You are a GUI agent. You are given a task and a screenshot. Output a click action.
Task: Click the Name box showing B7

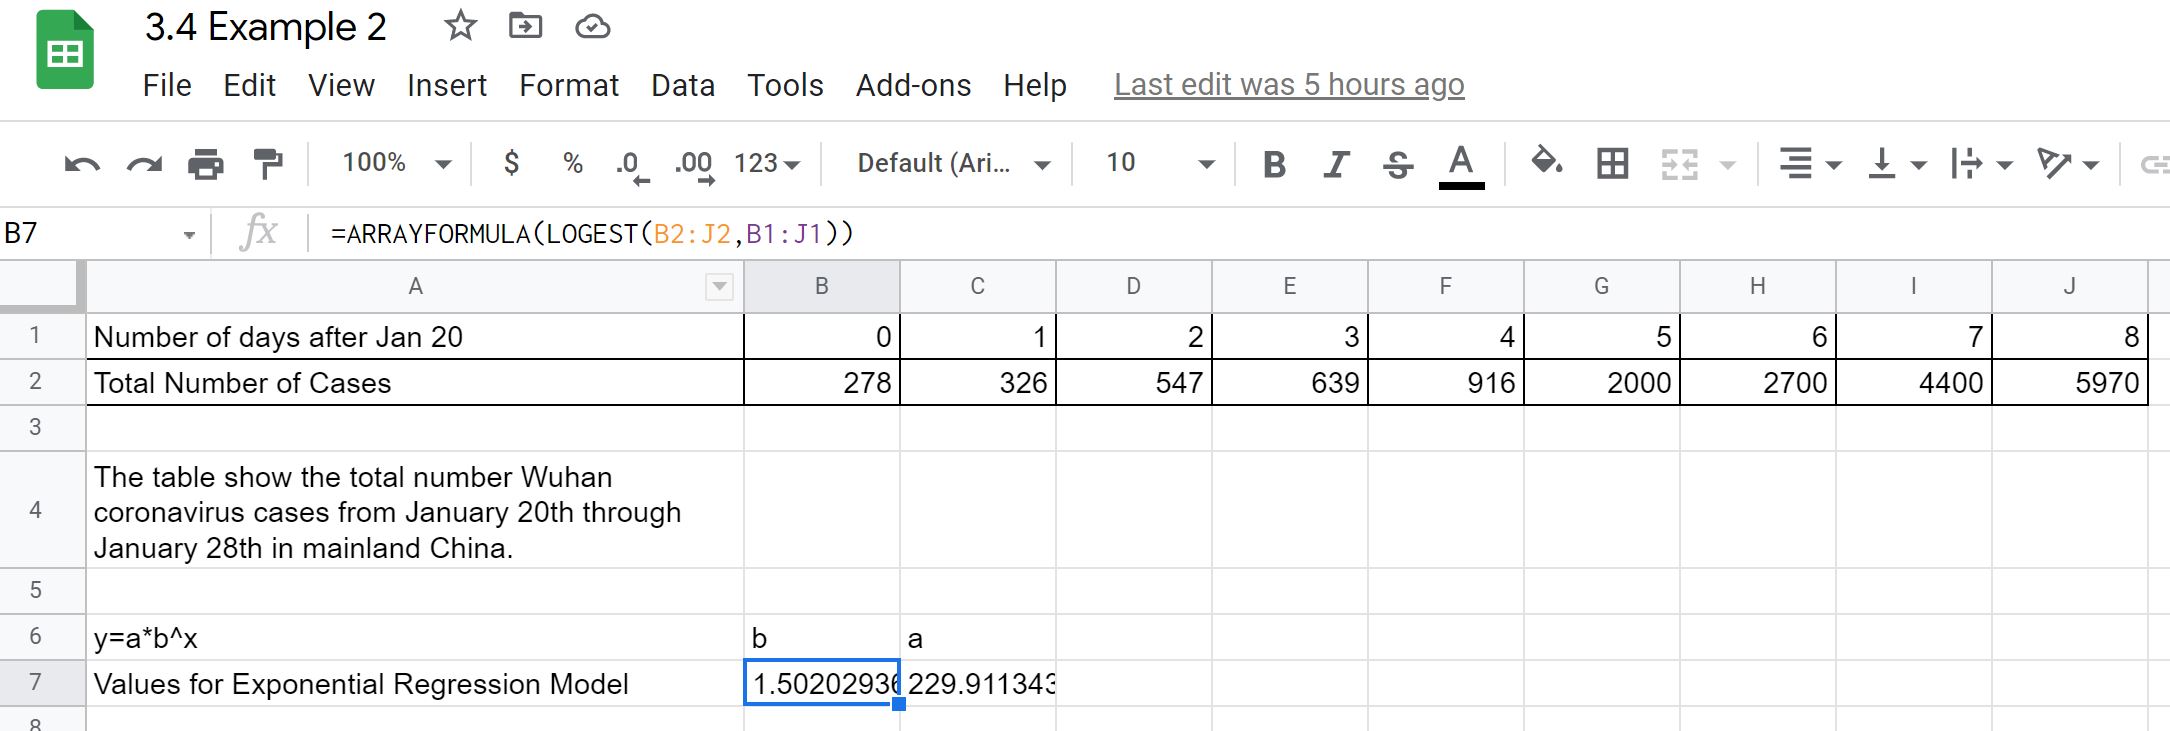point(90,234)
